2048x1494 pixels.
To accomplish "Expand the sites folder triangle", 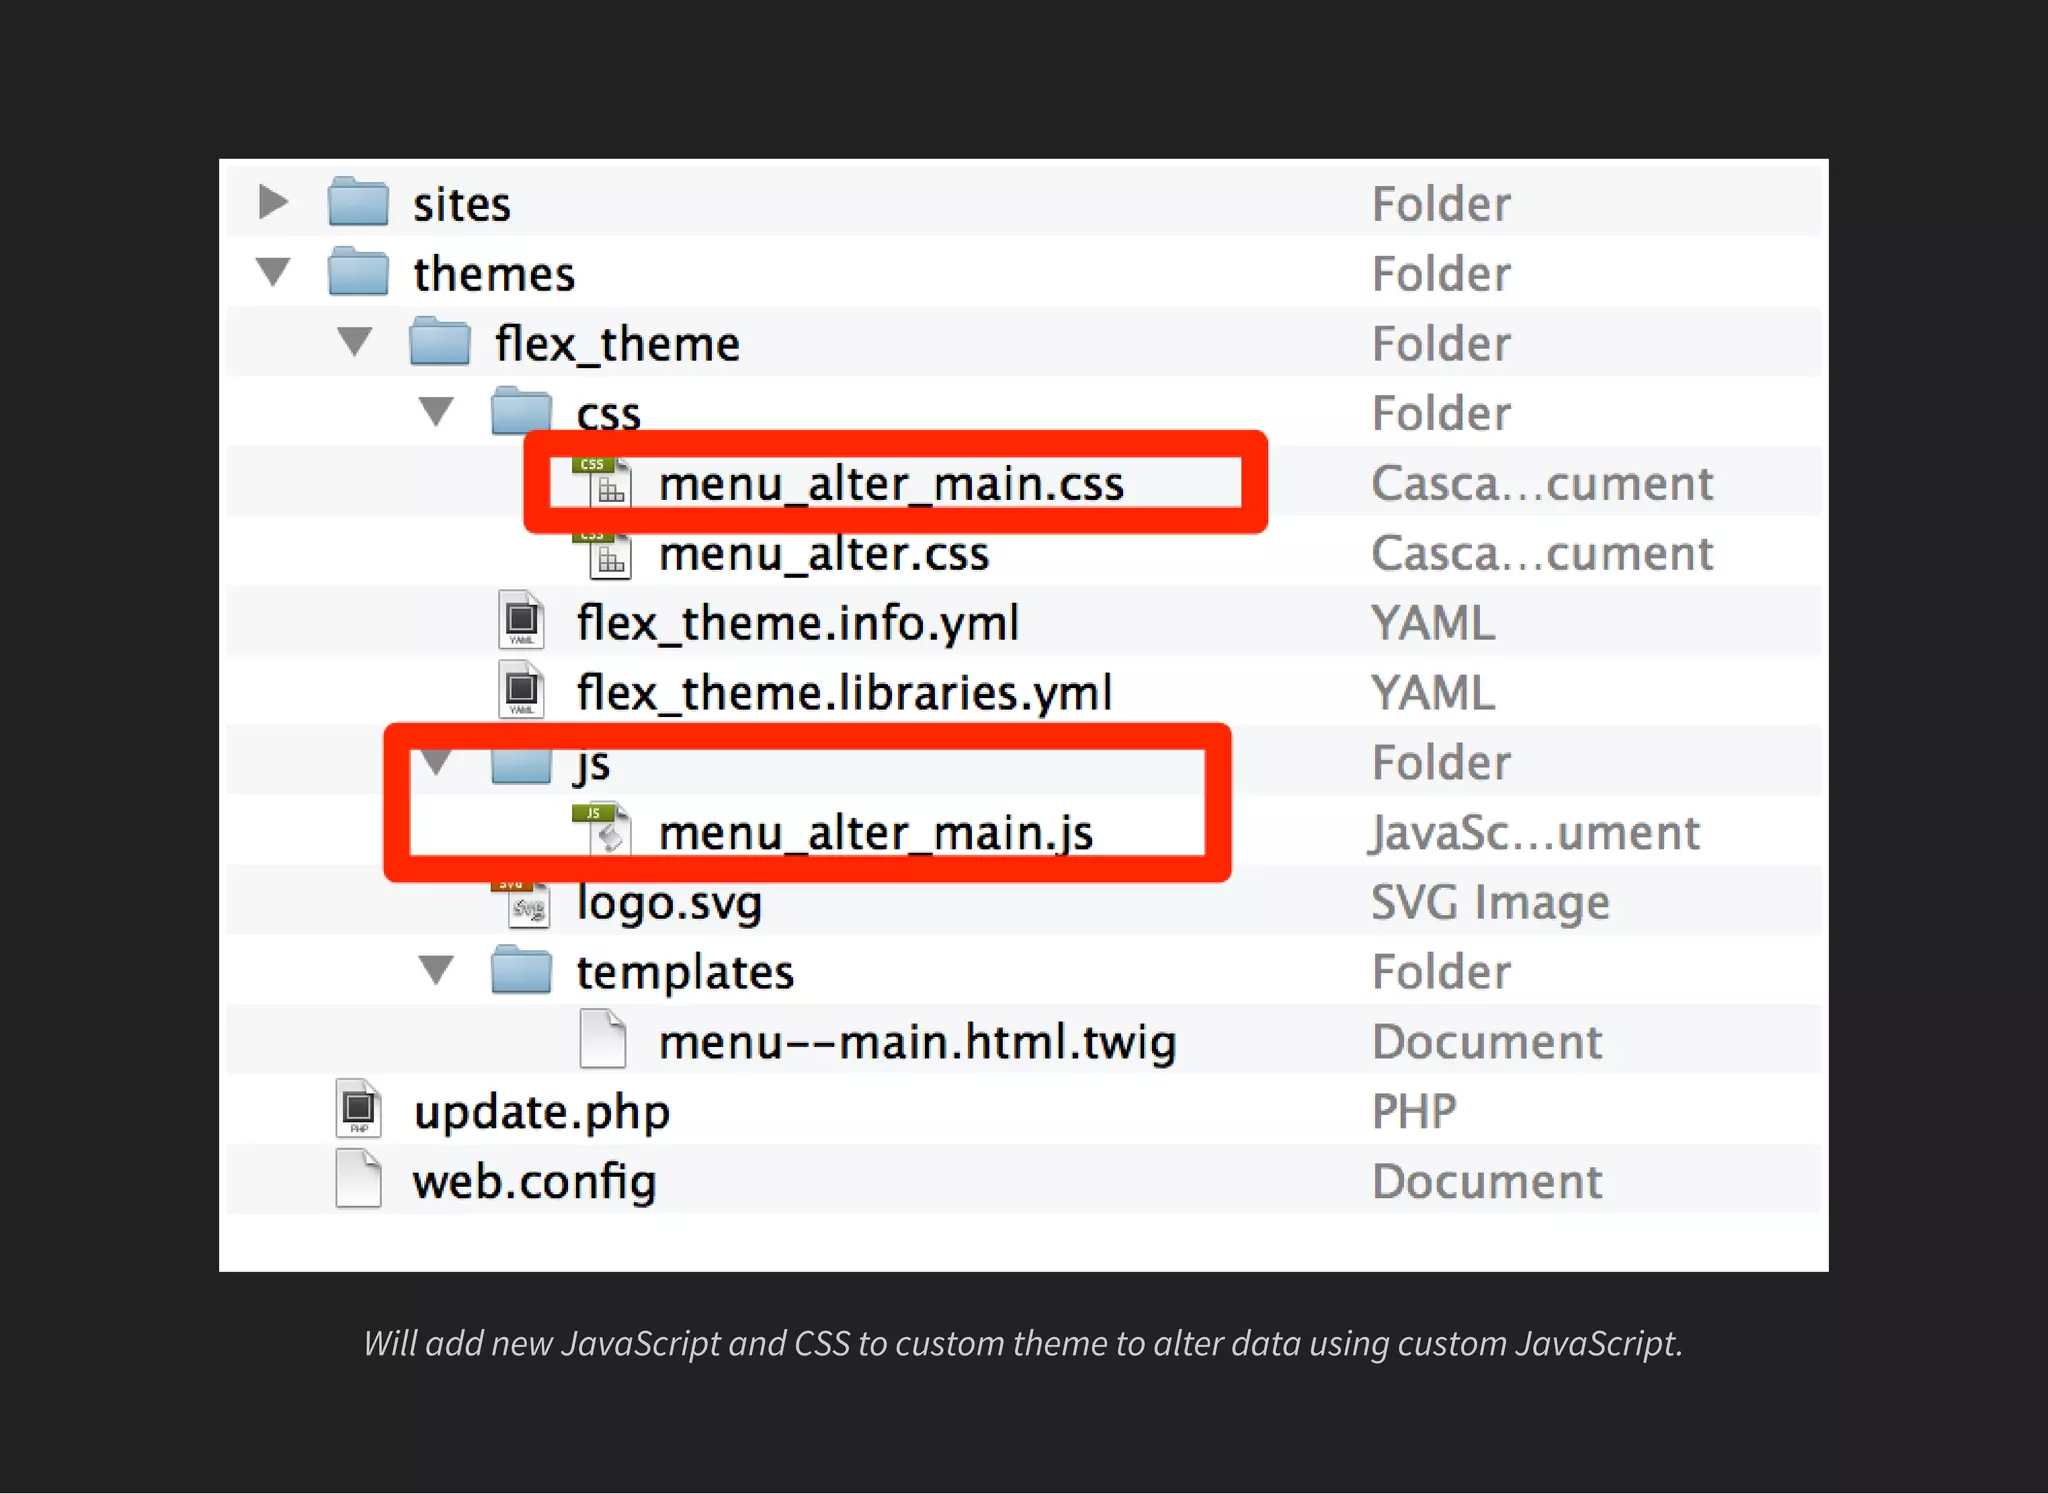I will click(x=273, y=202).
